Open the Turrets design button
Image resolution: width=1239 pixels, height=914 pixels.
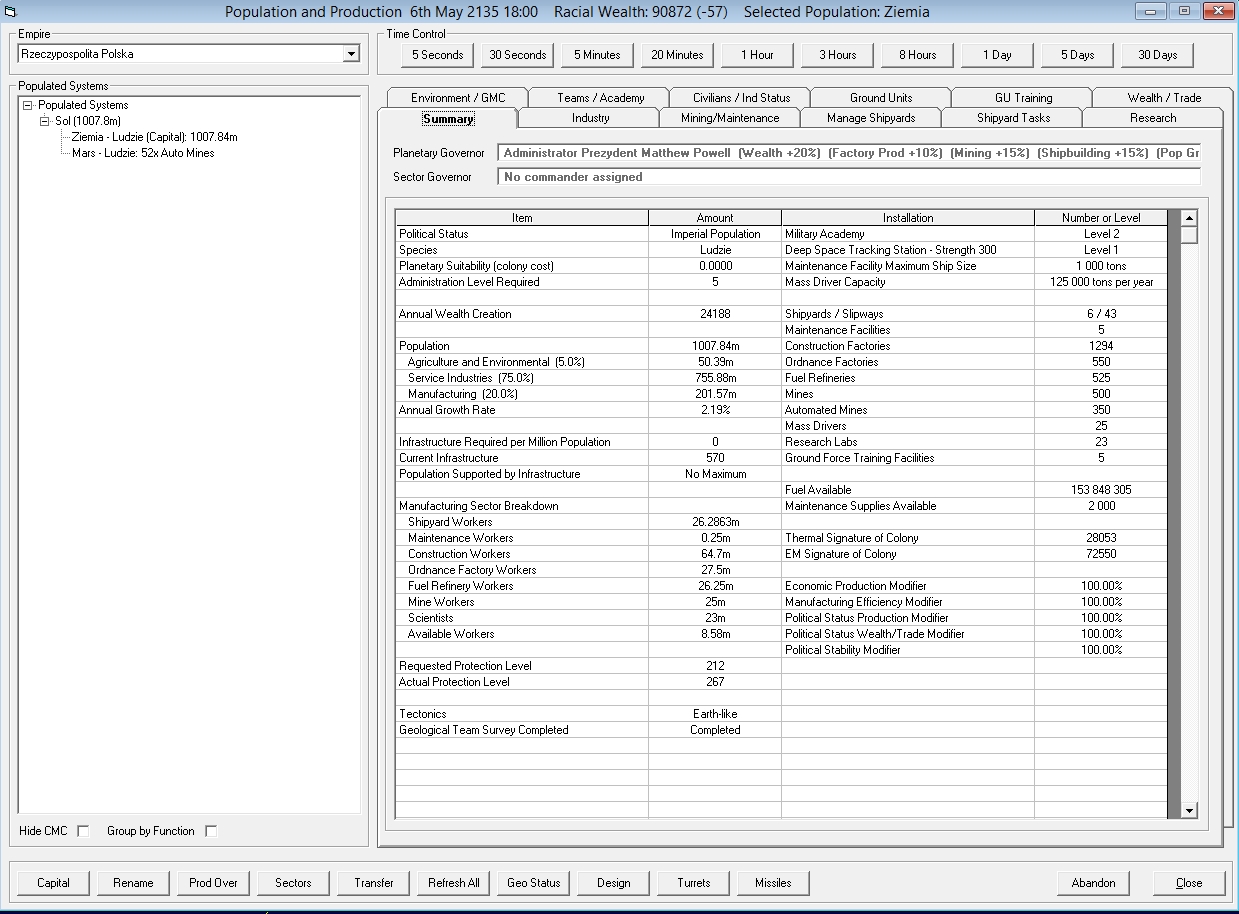pos(693,883)
